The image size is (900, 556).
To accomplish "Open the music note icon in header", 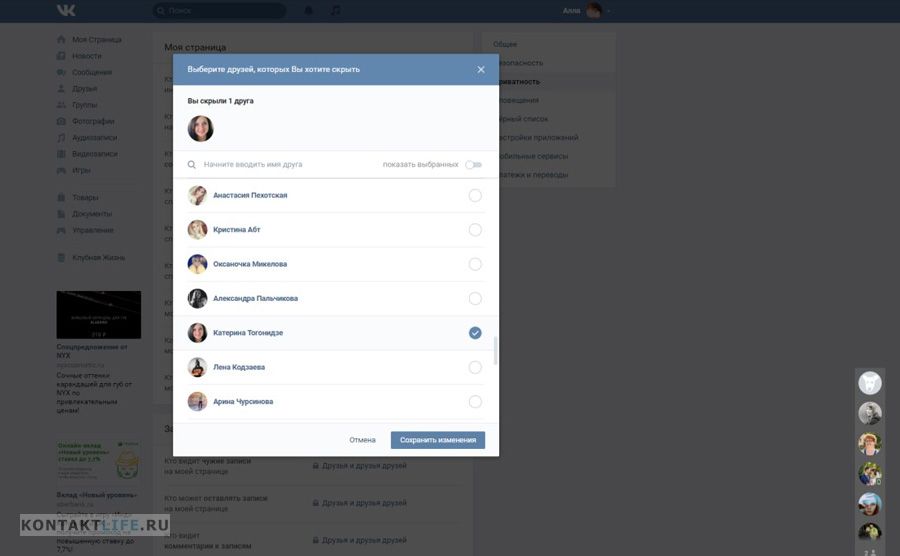I will (336, 10).
